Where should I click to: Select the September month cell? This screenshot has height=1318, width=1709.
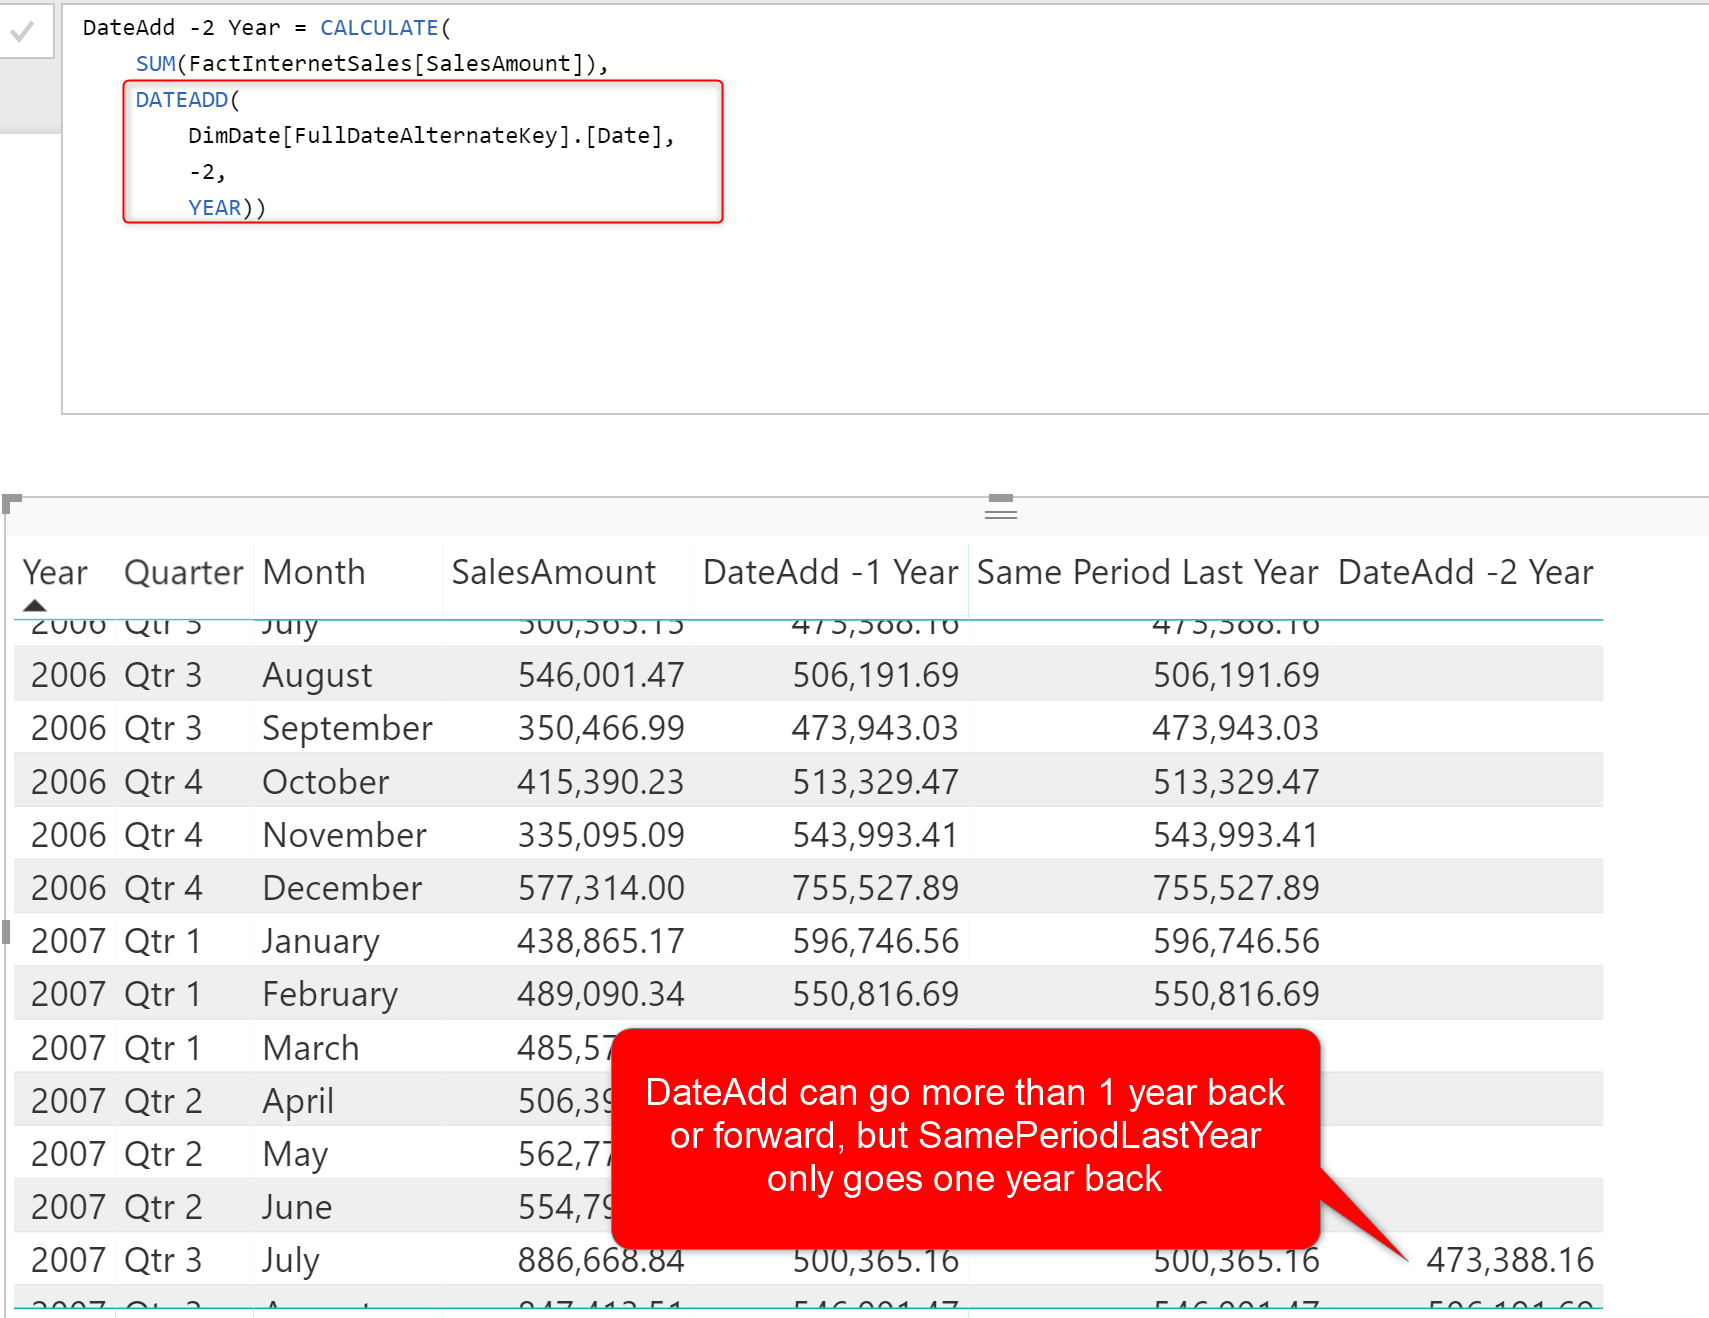pyautogui.click(x=347, y=729)
